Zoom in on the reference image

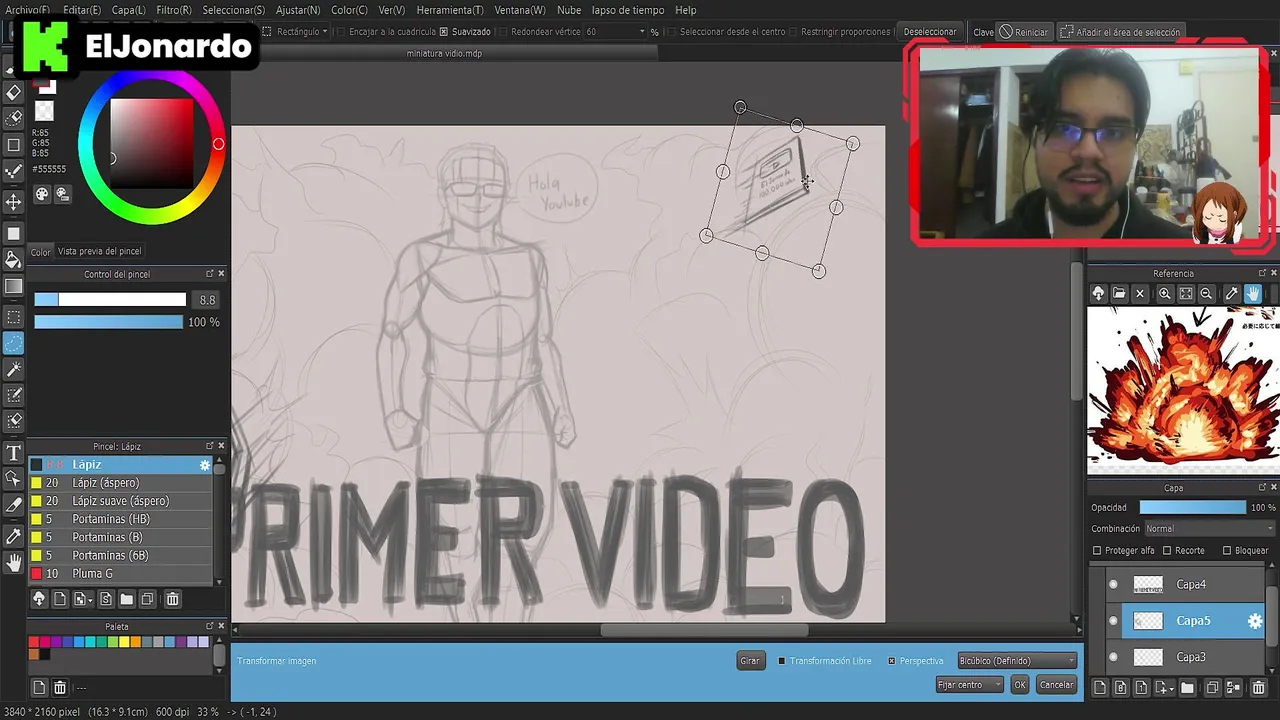(x=1164, y=293)
